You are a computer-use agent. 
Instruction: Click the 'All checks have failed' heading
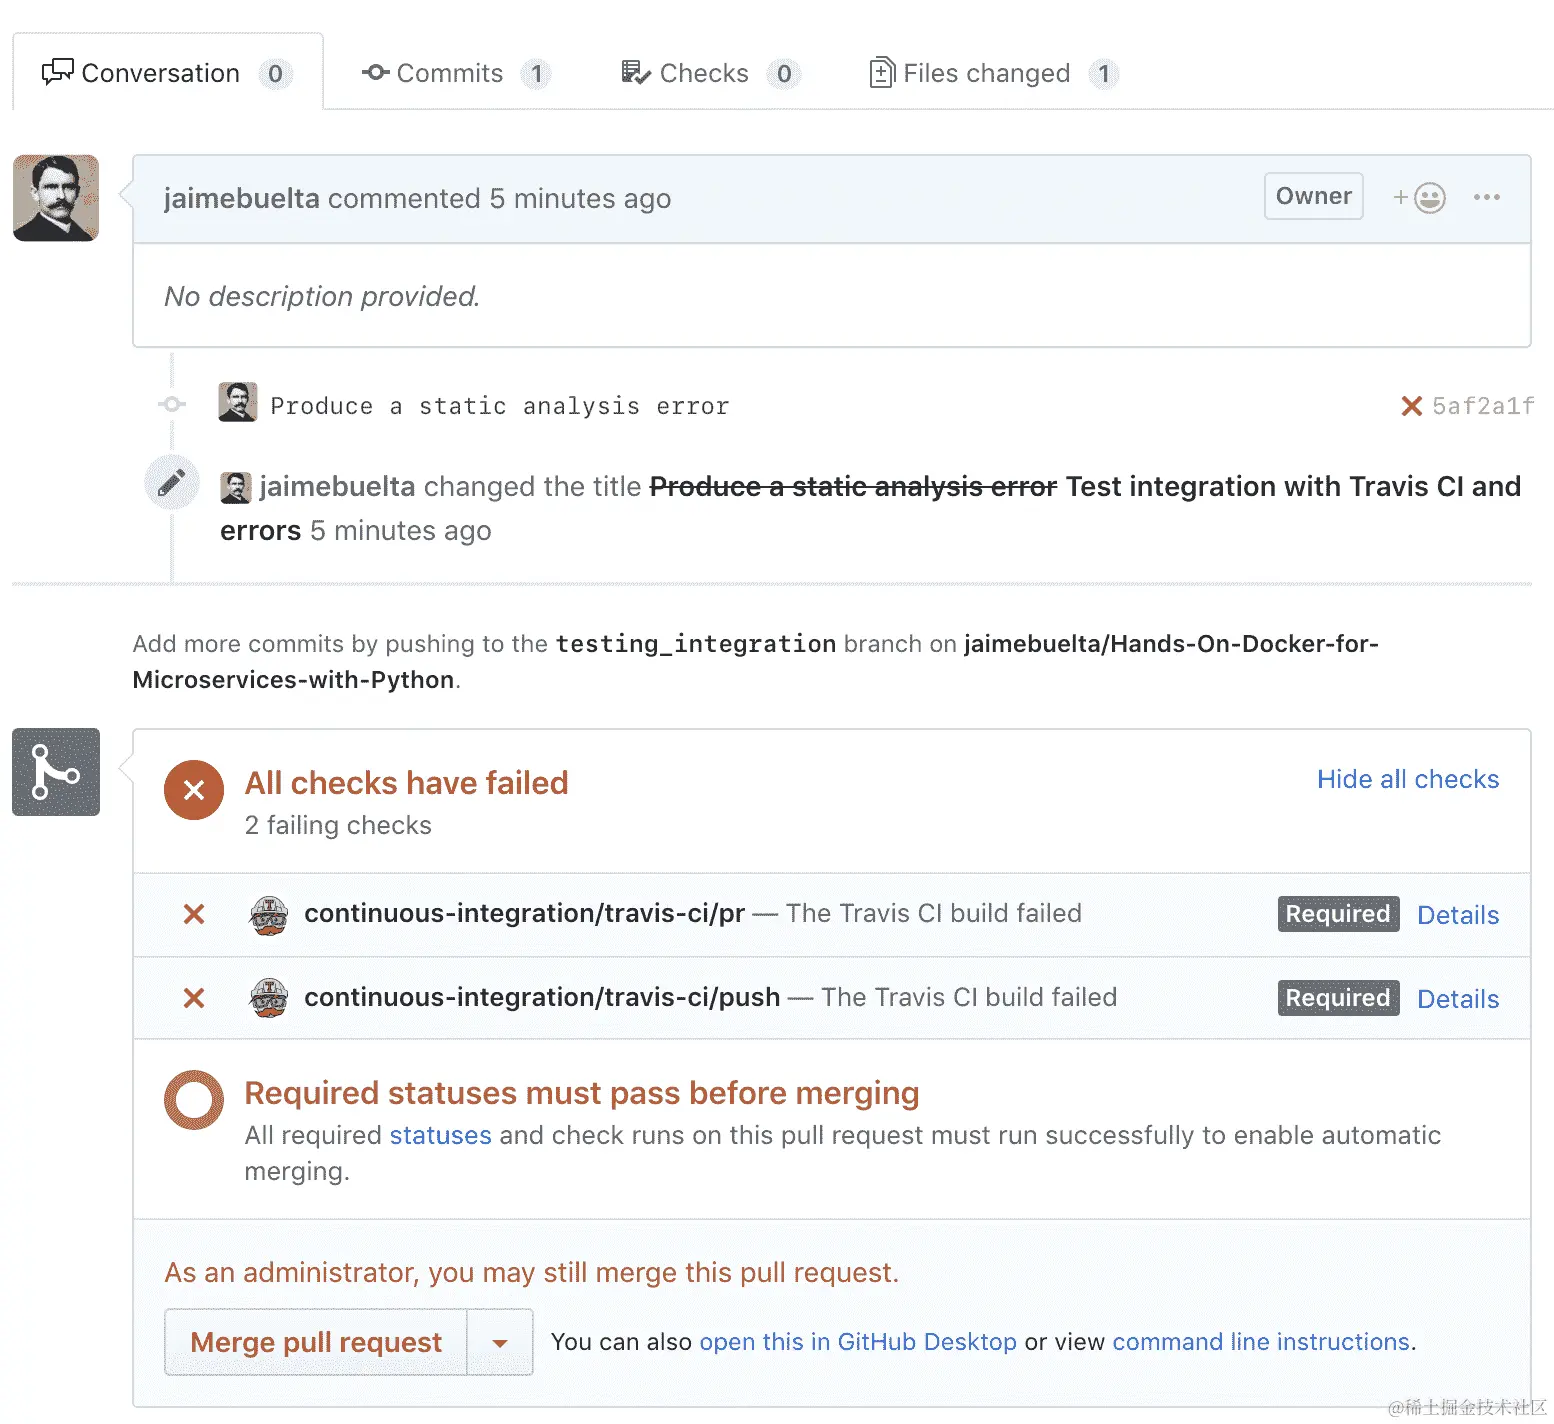click(406, 783)
